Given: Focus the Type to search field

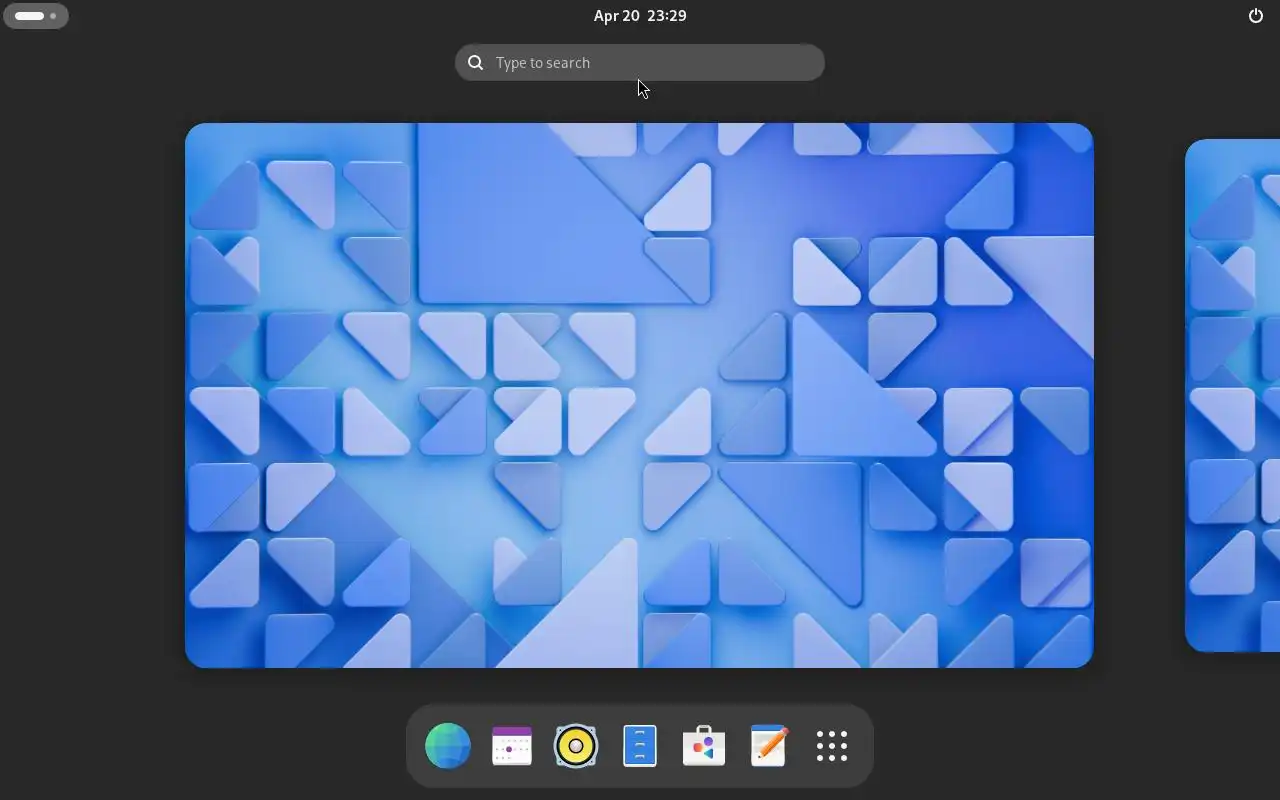Looking at the screenshot, I should point(640,63).
